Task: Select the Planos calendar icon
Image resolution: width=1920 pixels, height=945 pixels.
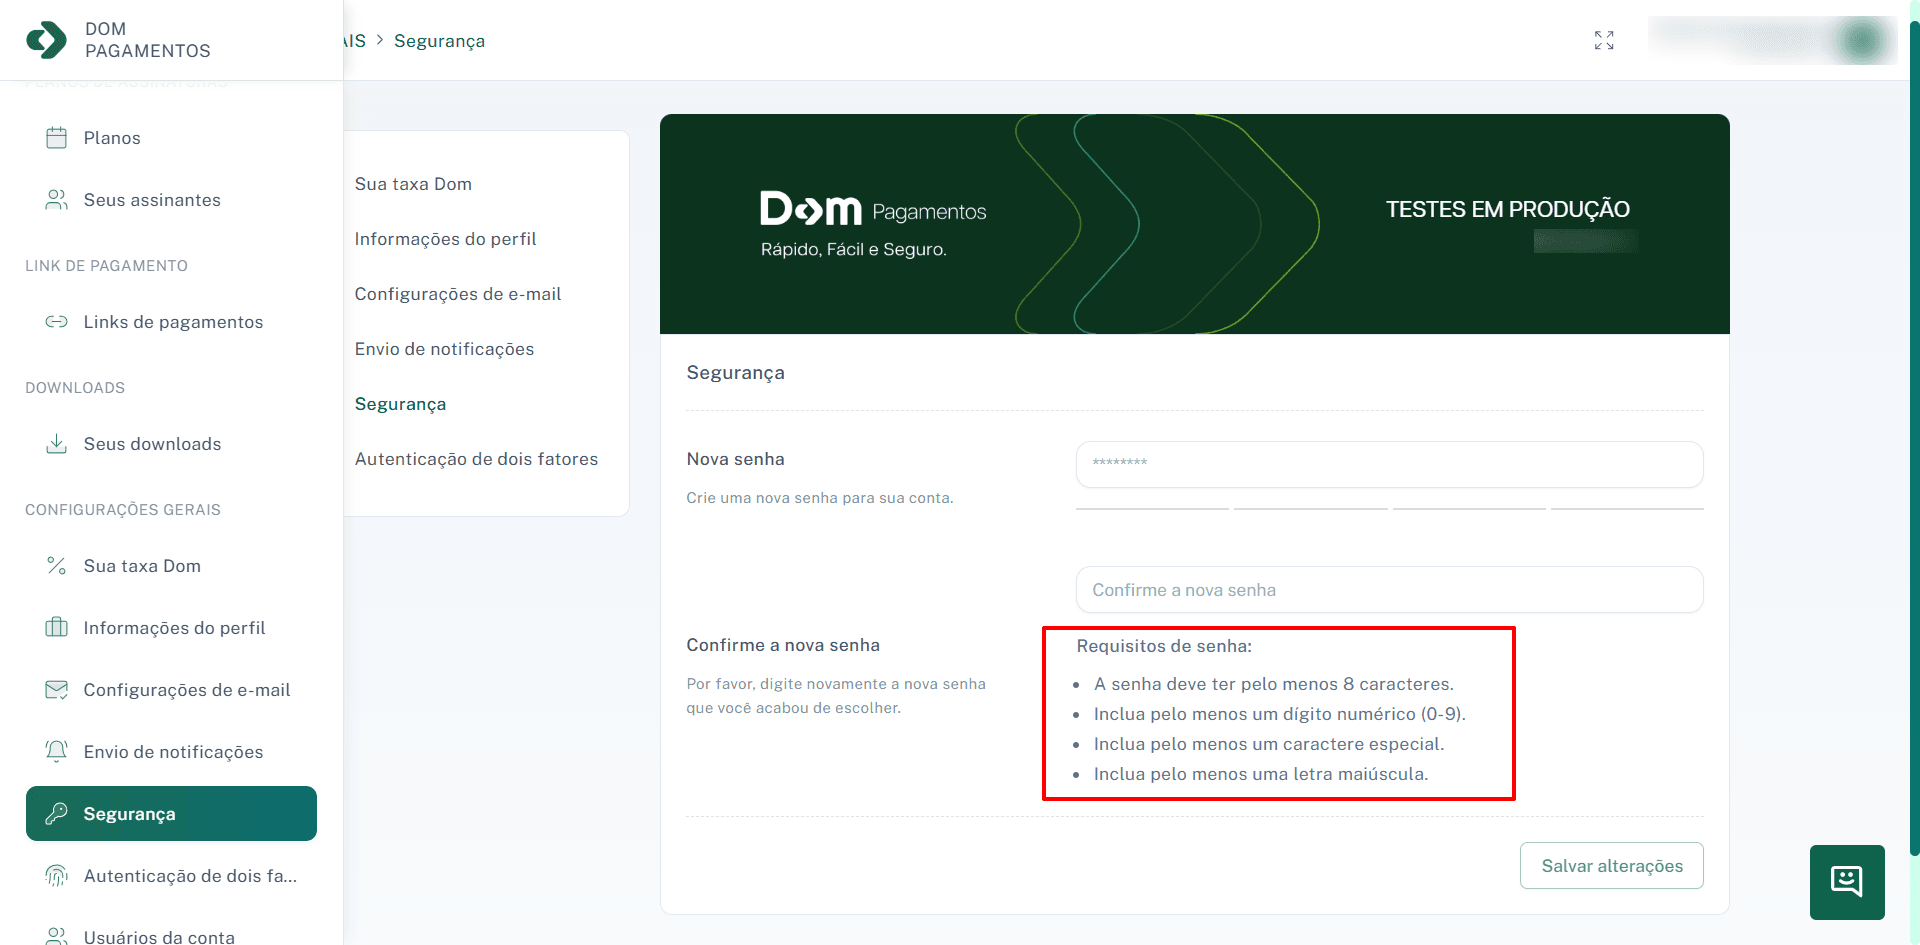Action: pyautogui.click(x=57, y=137)
